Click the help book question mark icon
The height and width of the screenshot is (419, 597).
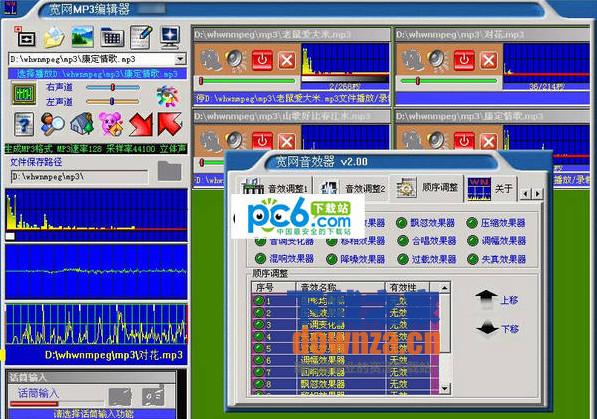coord(24,124)
